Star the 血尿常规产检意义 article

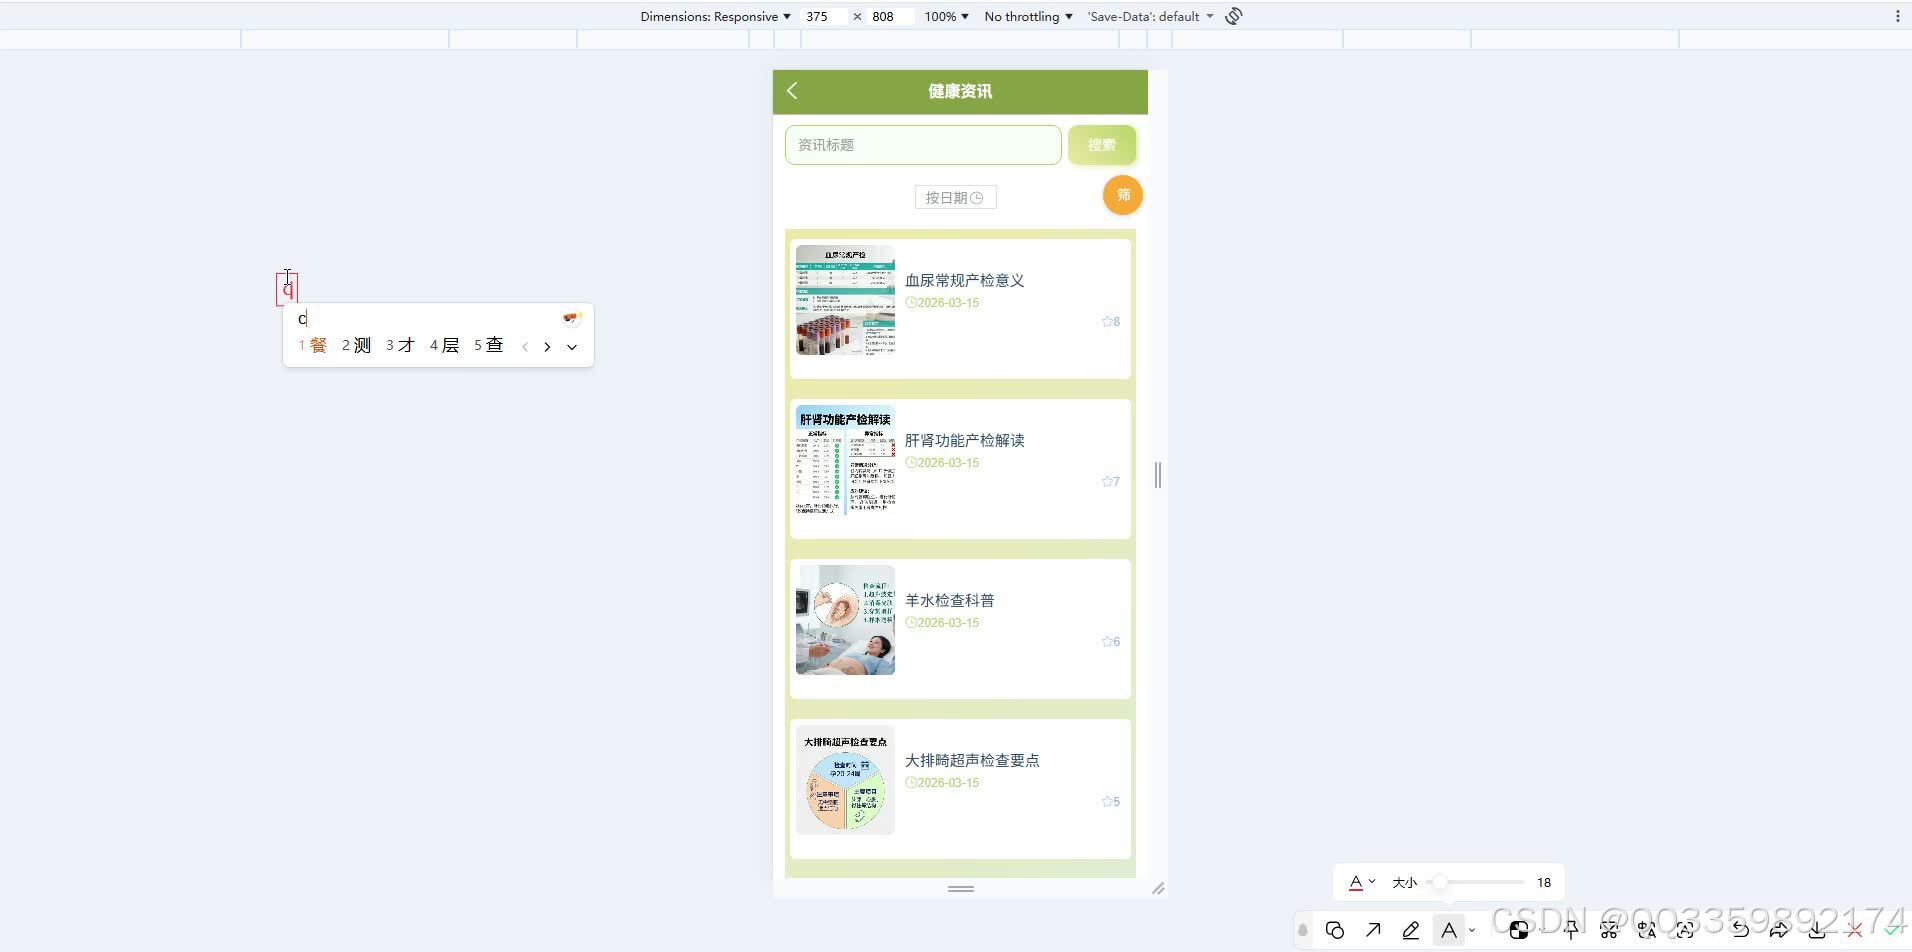pyautogui.click(x=1111, y=322)
